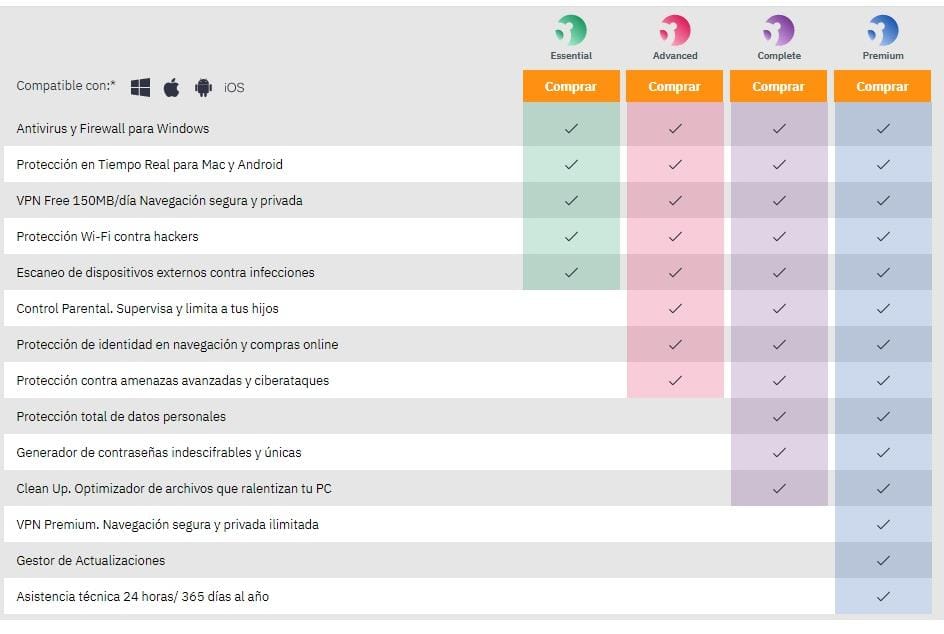The image size is (944, 634).
Task: Click Buy (Comprar) under Essential plan
Action: (571, 87)
